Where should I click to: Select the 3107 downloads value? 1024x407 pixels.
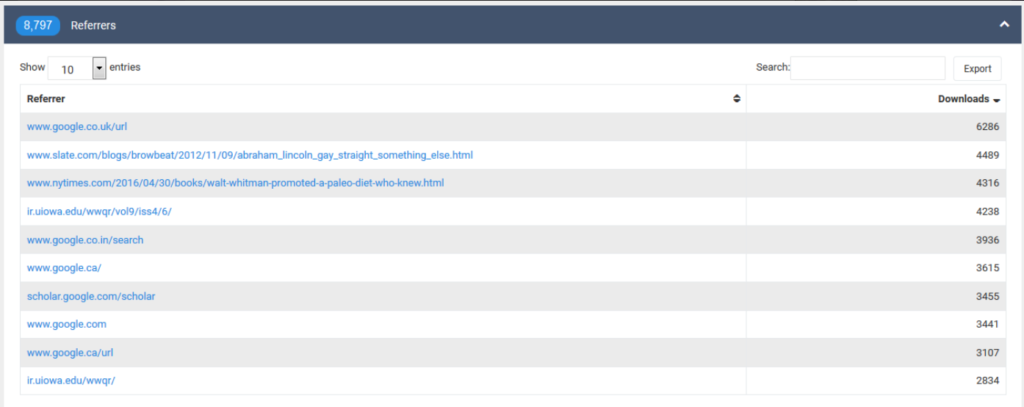[987, 353]
